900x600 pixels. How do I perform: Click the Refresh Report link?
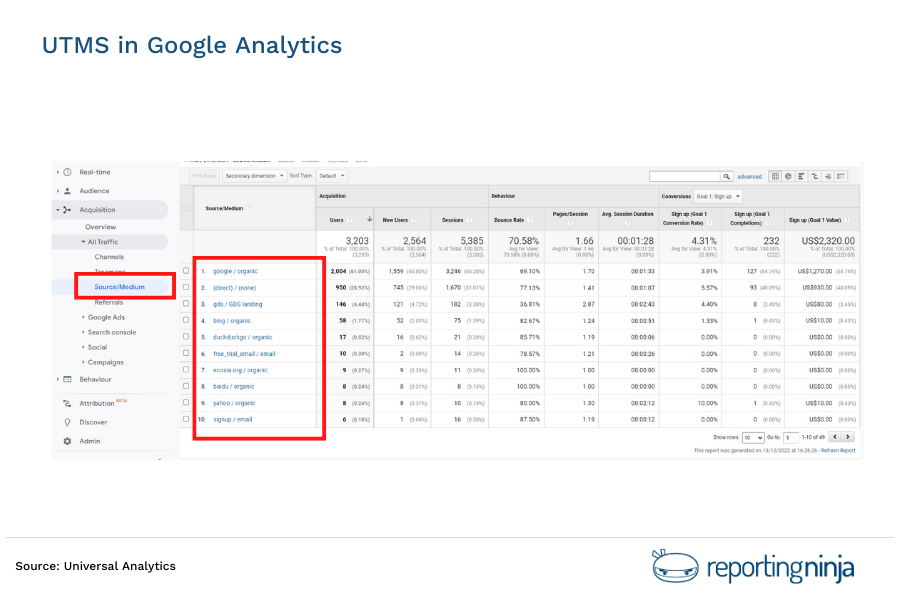(x=839, y=451)
